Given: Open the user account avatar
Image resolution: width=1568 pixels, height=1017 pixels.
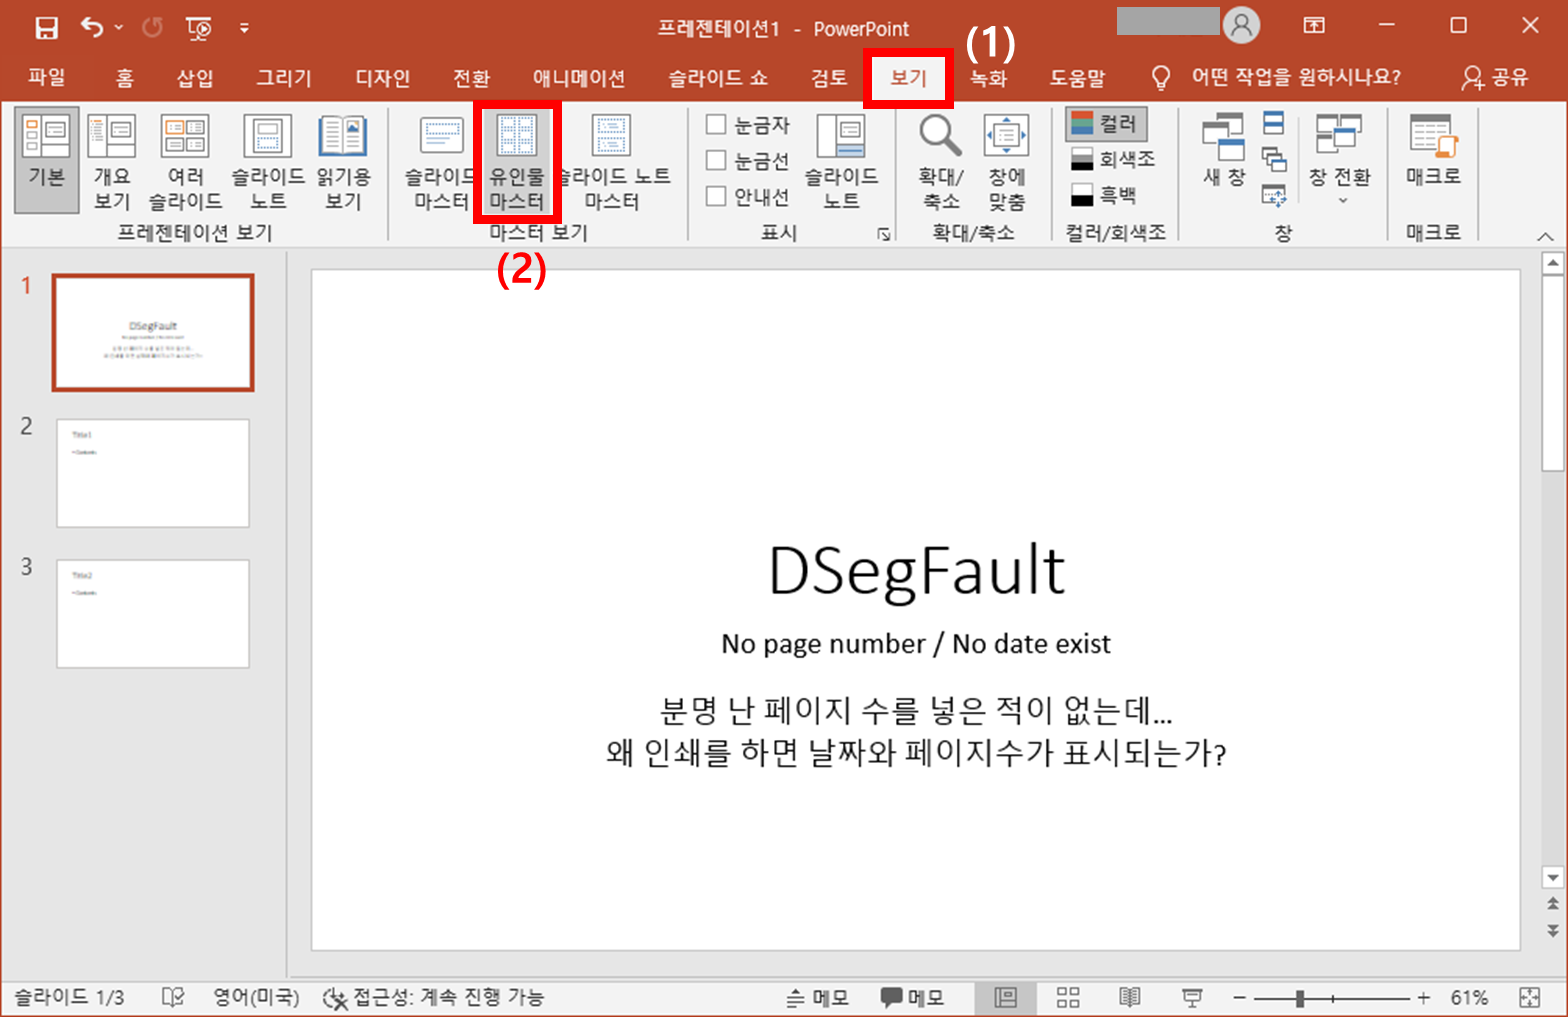Looking at the screenshot, I should [x=1241, y=26].
